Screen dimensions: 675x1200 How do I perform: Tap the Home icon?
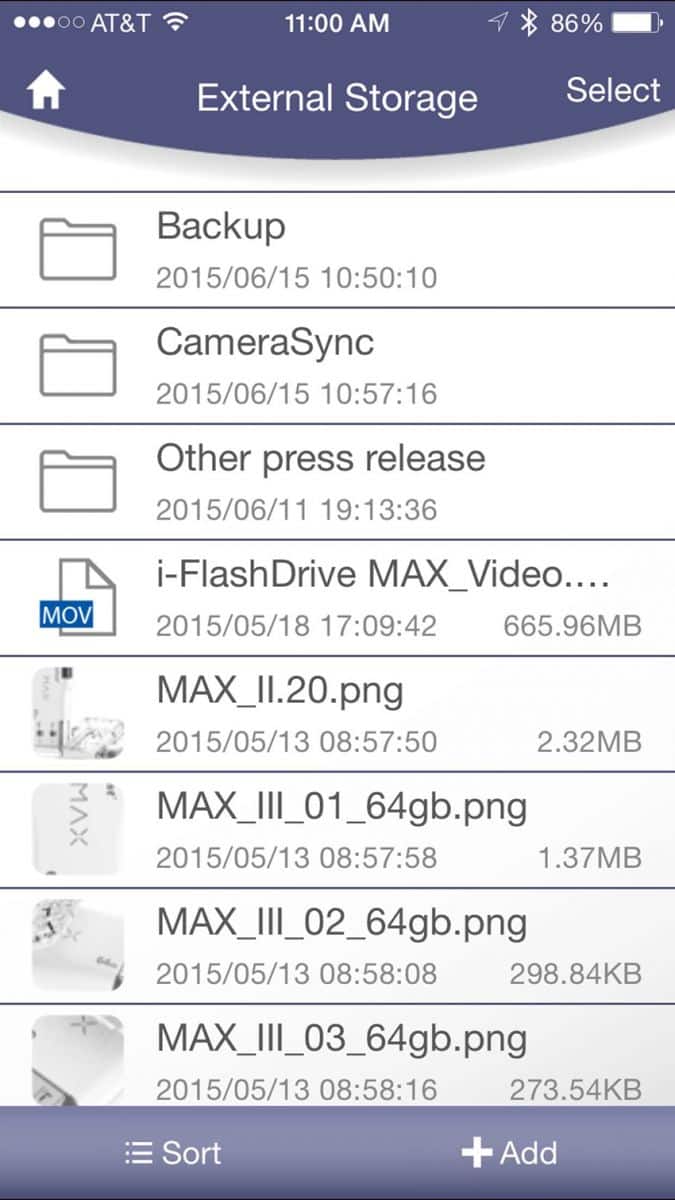click(x=46, y=93)
